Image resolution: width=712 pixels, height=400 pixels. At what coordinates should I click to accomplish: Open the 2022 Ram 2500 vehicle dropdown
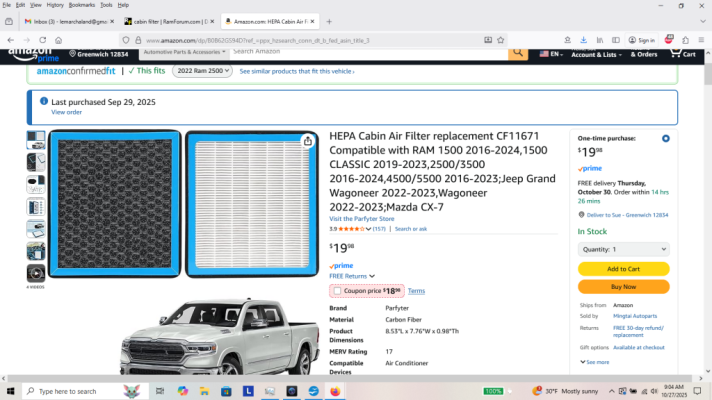tap(203, 71)
